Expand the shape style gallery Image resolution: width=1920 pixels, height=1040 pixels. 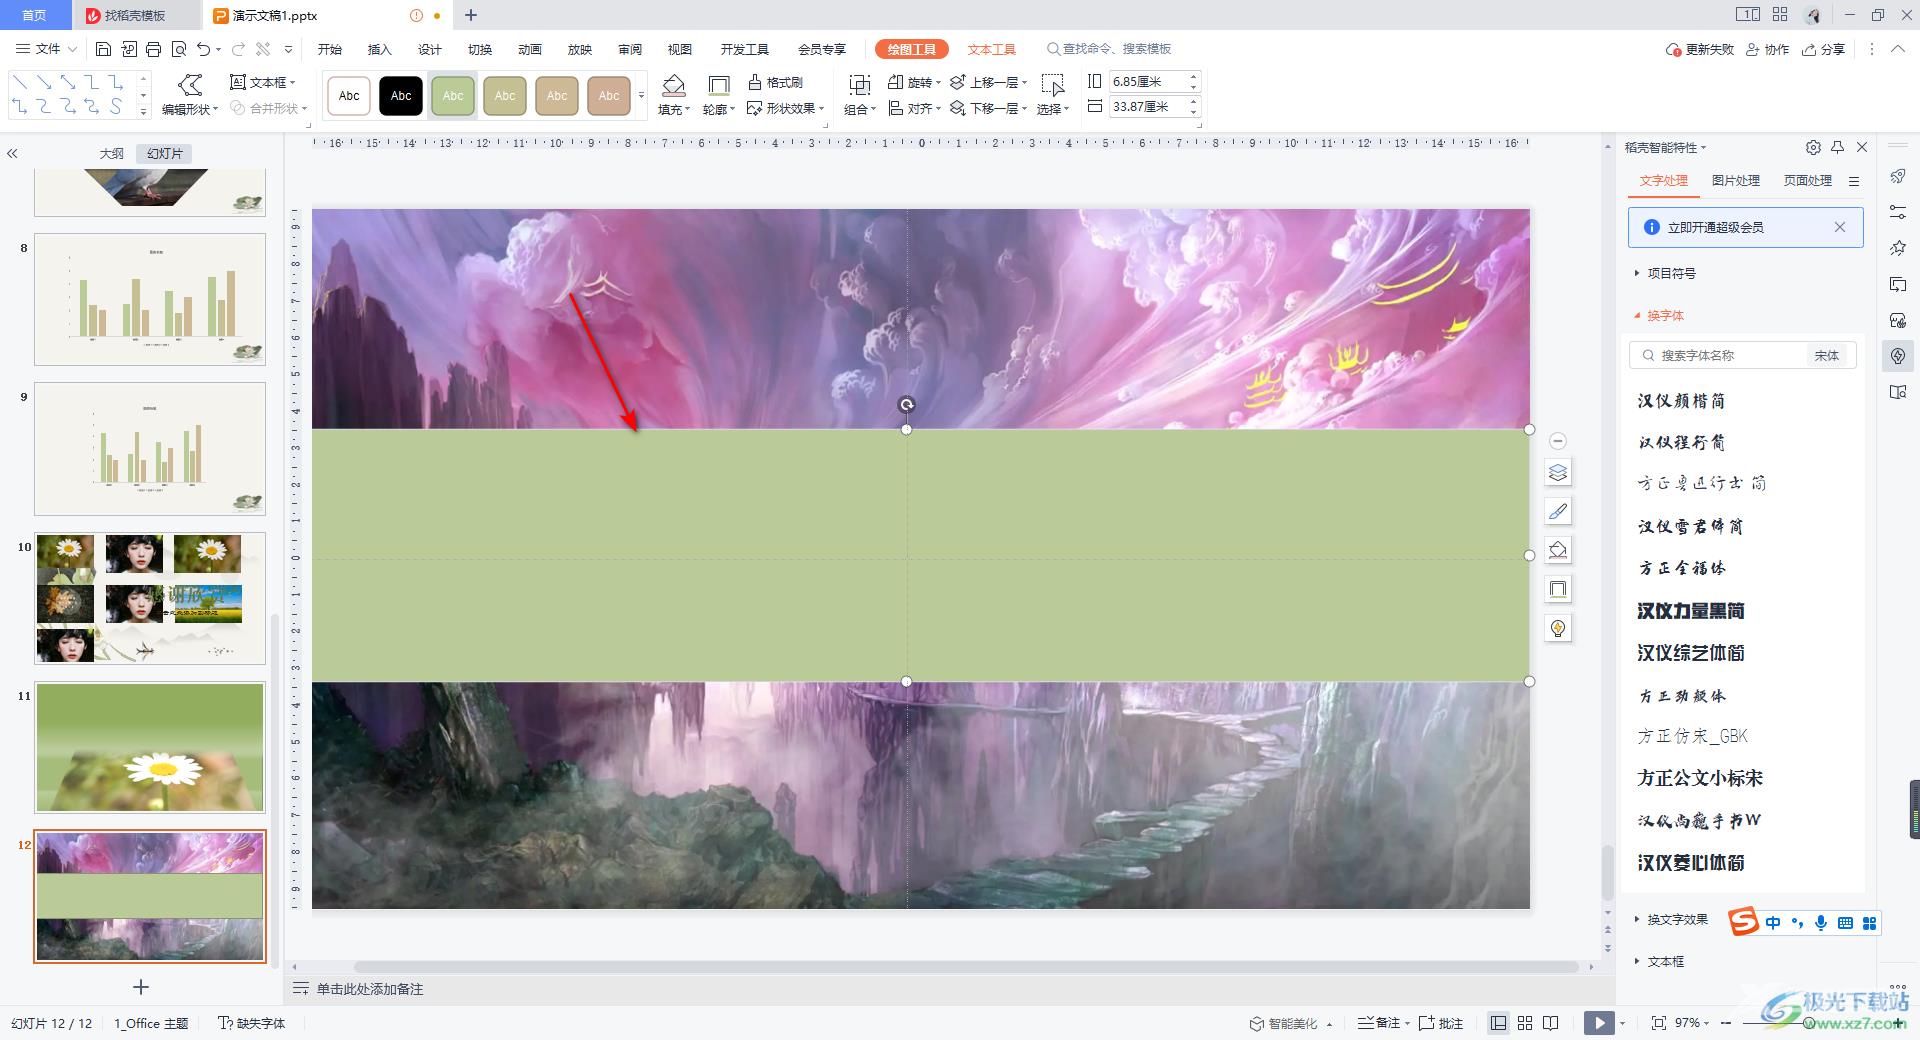[x=641, y=96]
